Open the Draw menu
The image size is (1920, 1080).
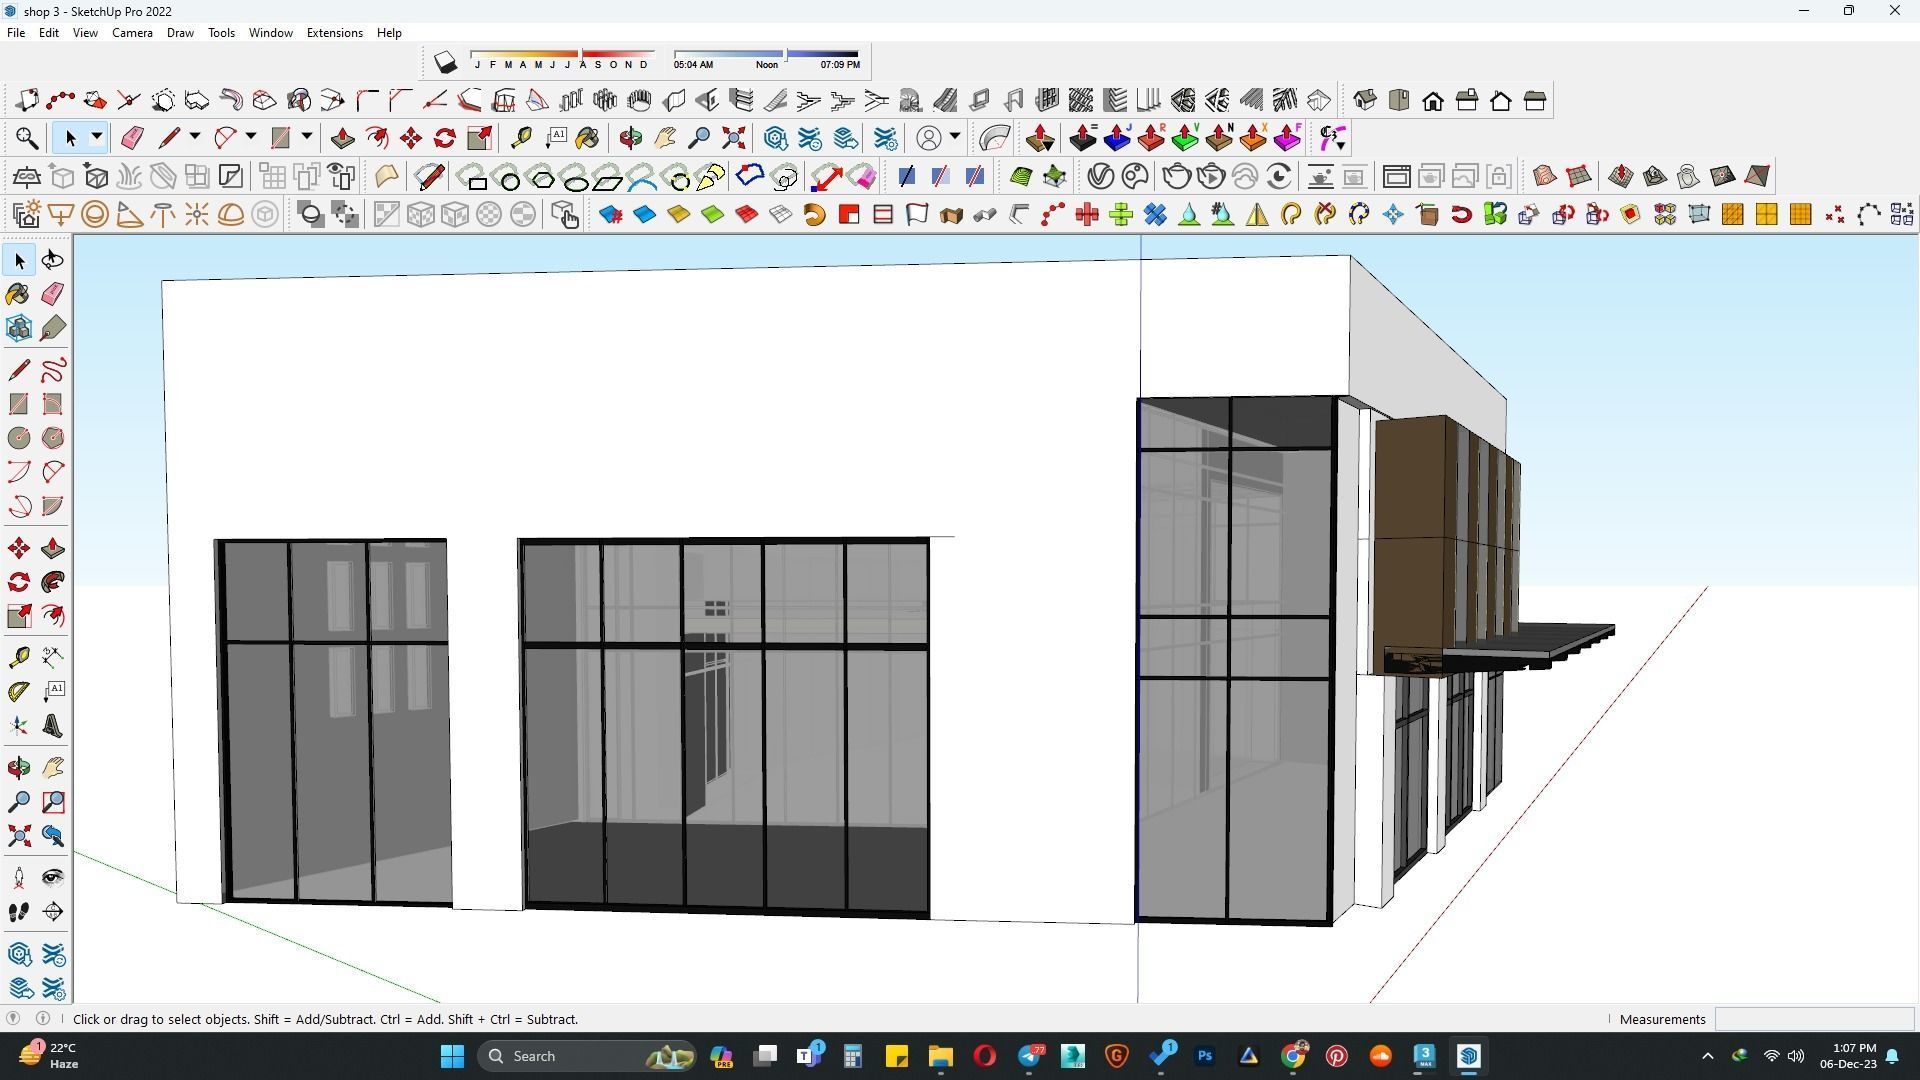180,33
